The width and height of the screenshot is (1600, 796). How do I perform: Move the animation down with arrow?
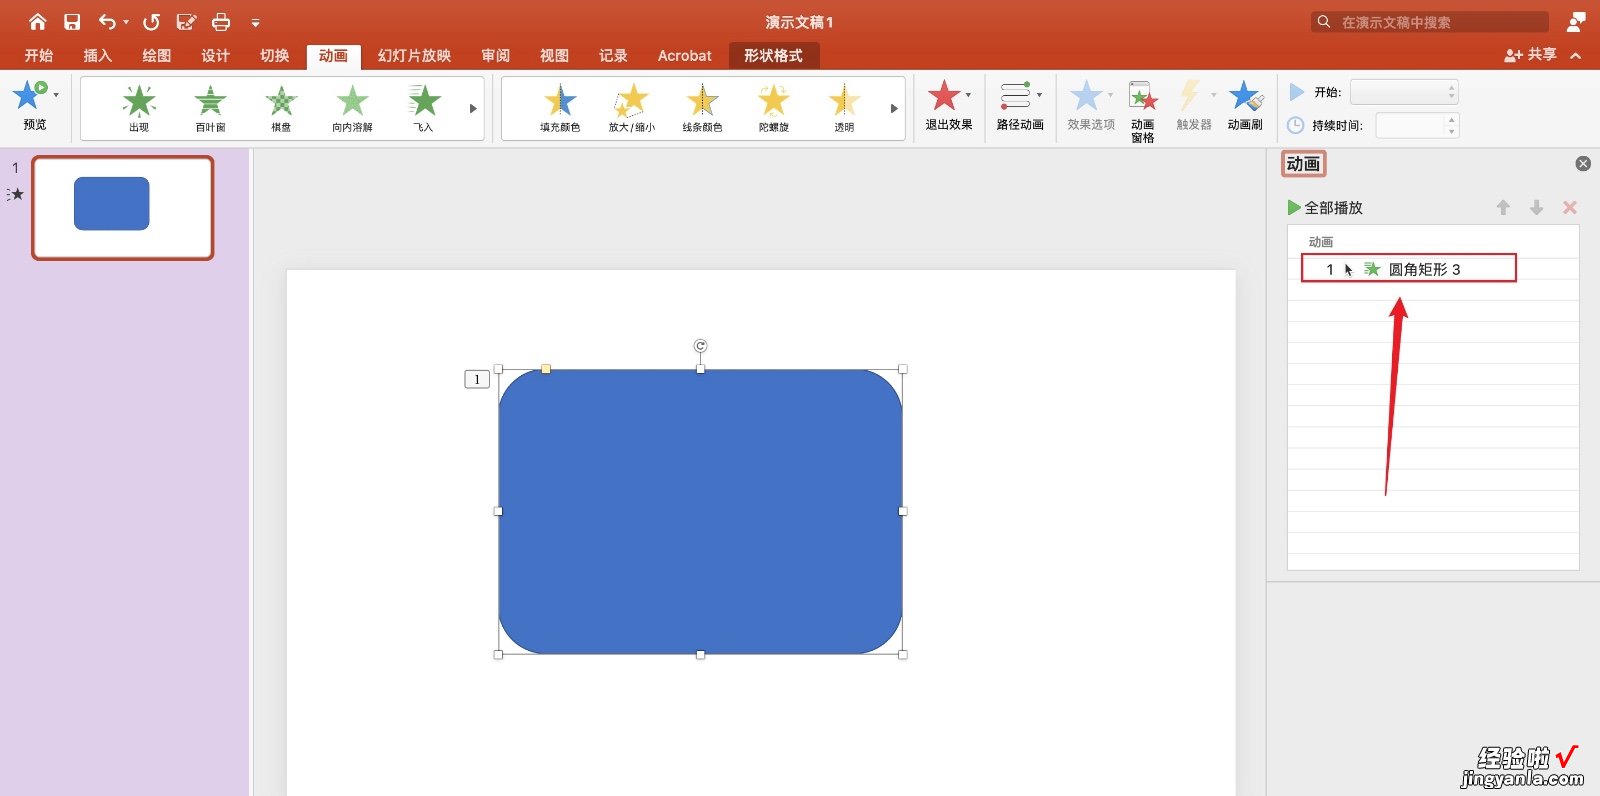(x=1537, y=207)
